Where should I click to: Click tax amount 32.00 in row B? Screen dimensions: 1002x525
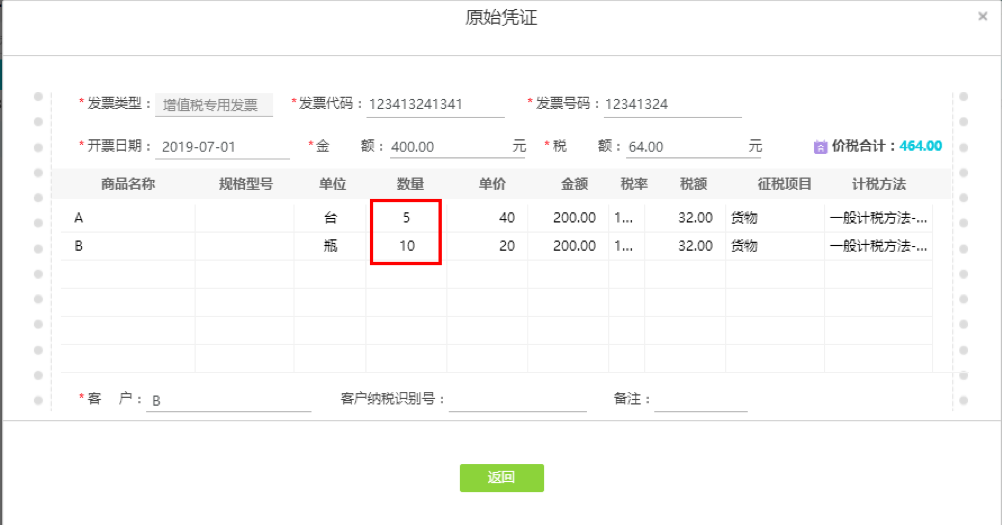(685, 246)
